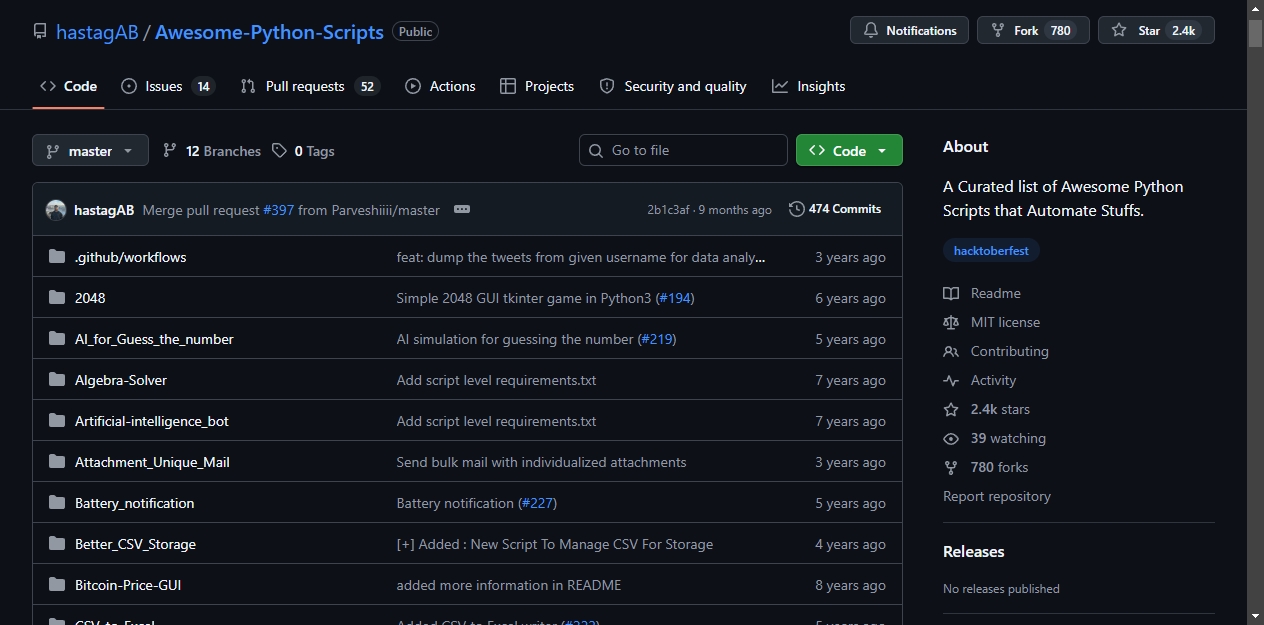Focus the Go to file search field

(x=683, y=150)
